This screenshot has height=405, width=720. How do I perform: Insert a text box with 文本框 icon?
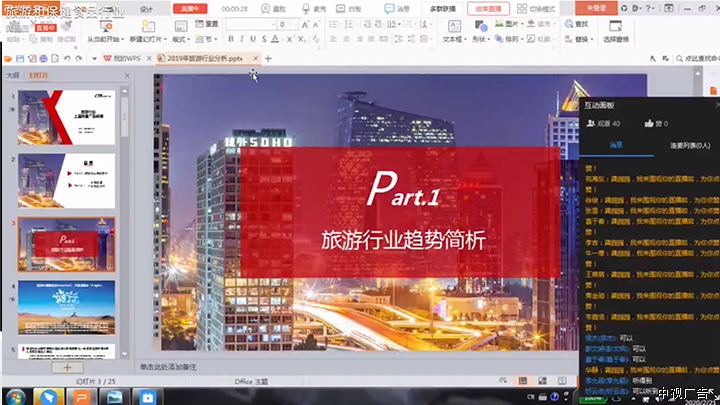[454, 26]
